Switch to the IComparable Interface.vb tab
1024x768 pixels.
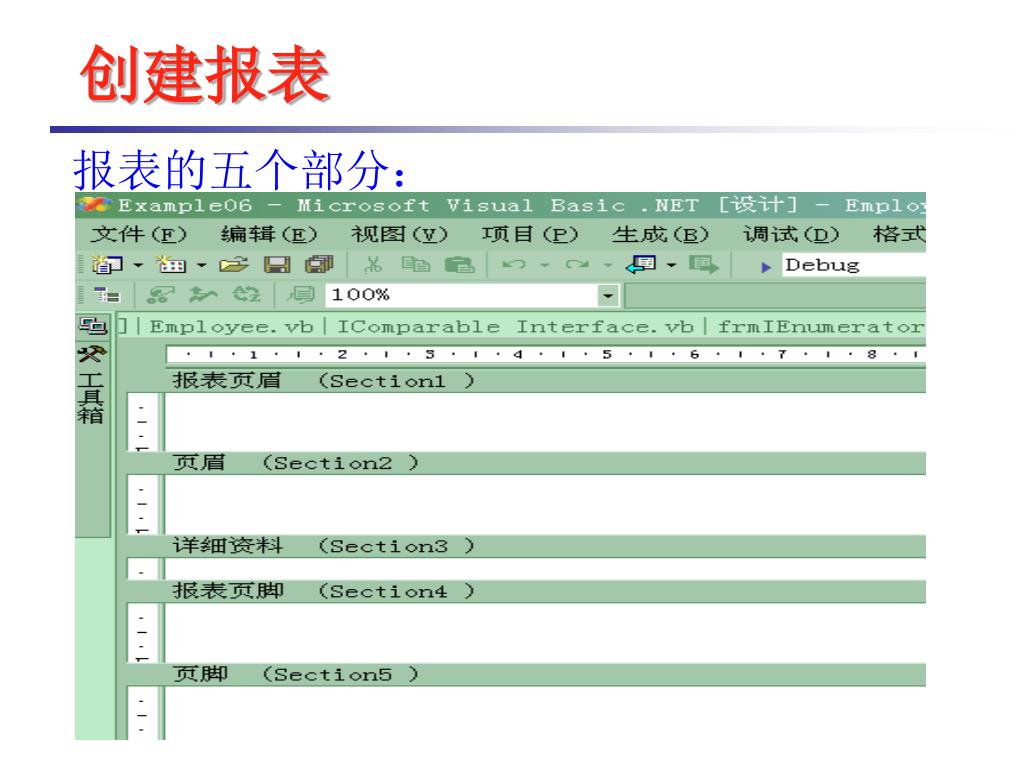(515, 327)
